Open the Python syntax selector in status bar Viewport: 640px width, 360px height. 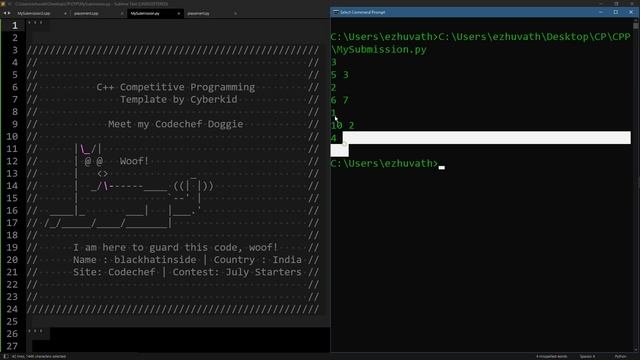[x=620, y=356]
